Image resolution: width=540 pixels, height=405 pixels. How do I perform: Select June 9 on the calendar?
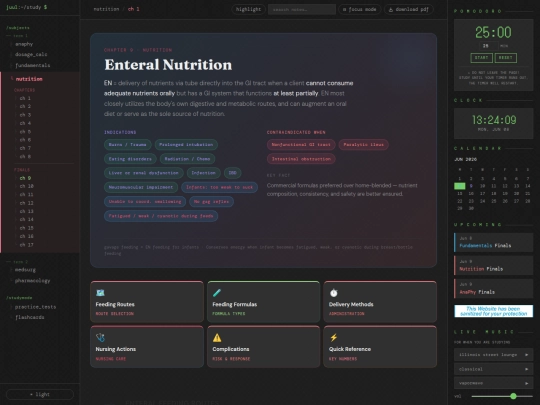[x=471, y=186]
